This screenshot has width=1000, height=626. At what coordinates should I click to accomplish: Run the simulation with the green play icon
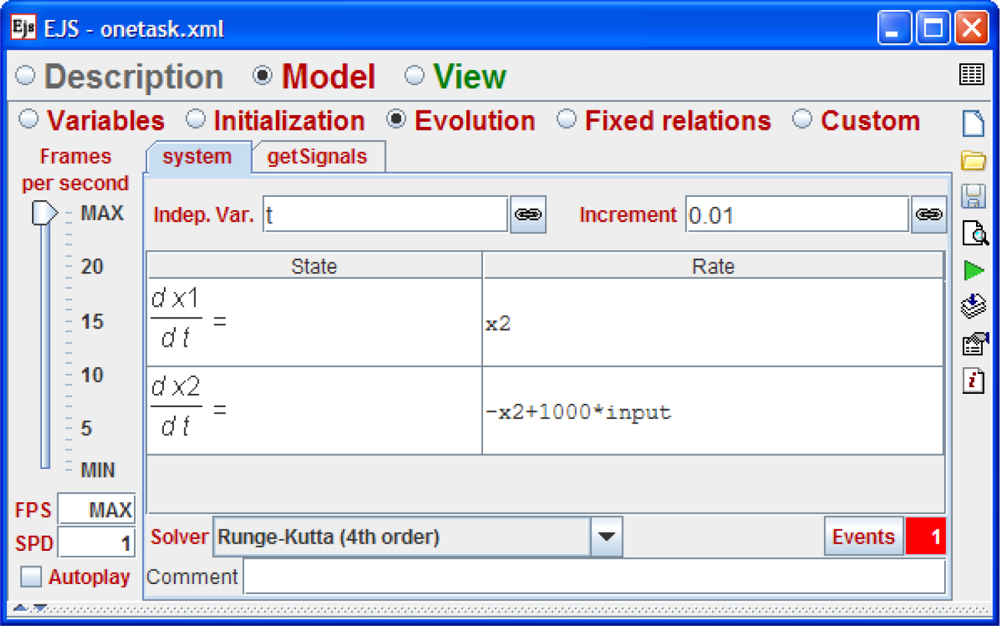[x=973, y=270]
